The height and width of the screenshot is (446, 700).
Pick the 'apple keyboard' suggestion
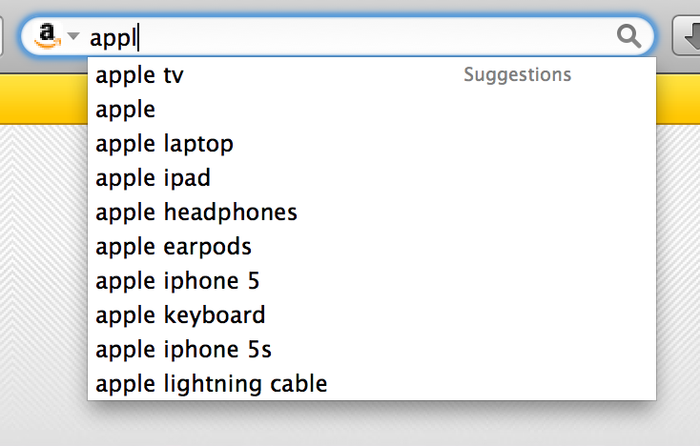tap(372, 315)
